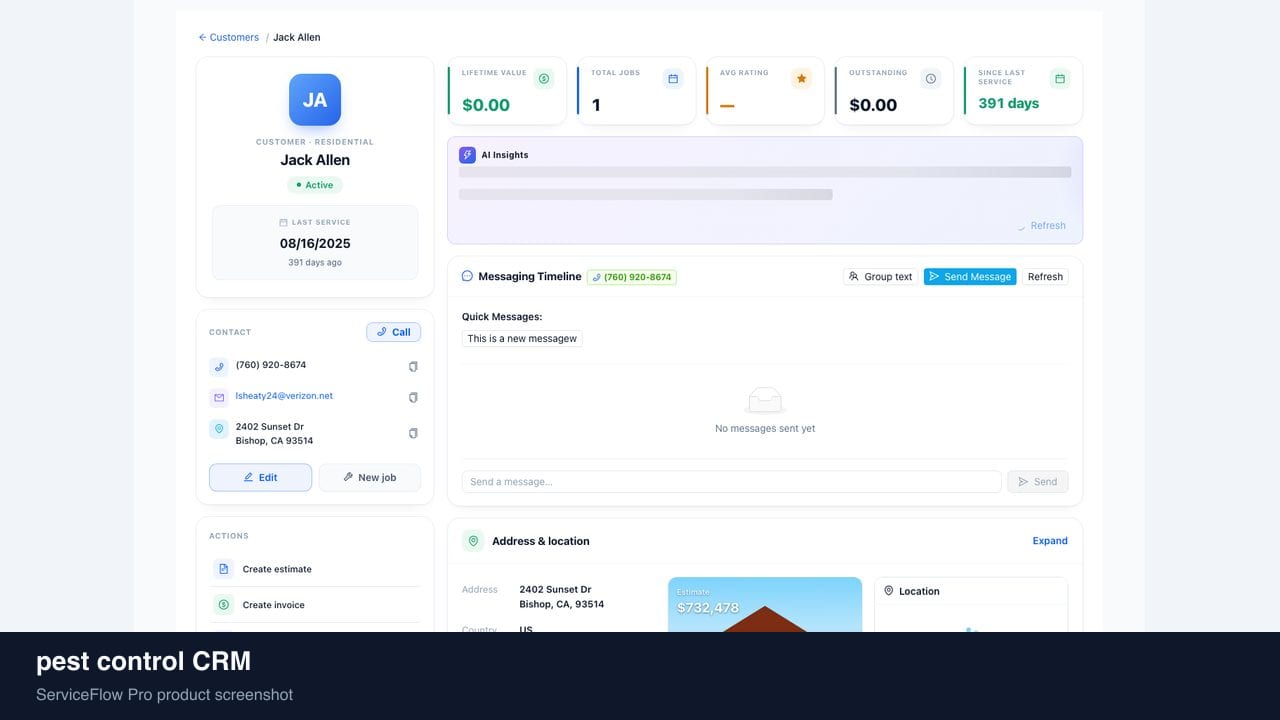Image resolution: width=1280 pixels, height=720 pixels.
Task: Start a New job
Action: tap(369, 477)
